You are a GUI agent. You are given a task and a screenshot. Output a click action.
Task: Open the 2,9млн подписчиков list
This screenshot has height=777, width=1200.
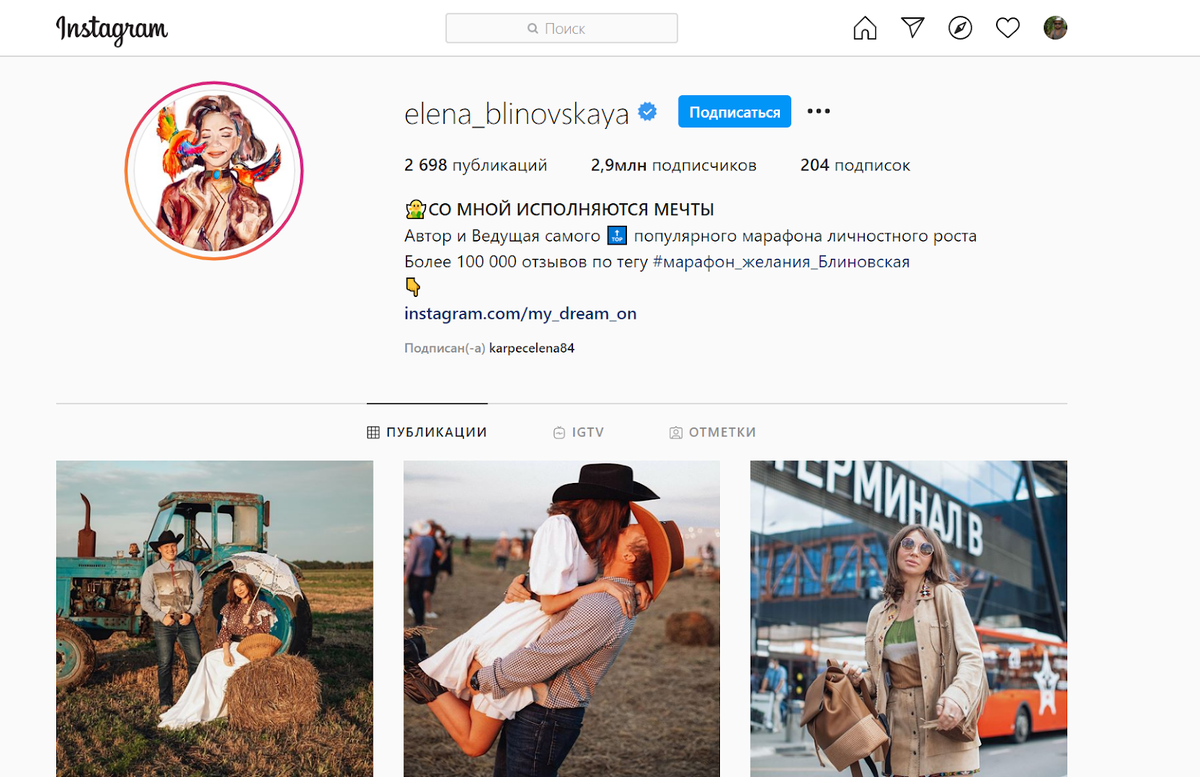pyautogui.click(x=674, y=165)
